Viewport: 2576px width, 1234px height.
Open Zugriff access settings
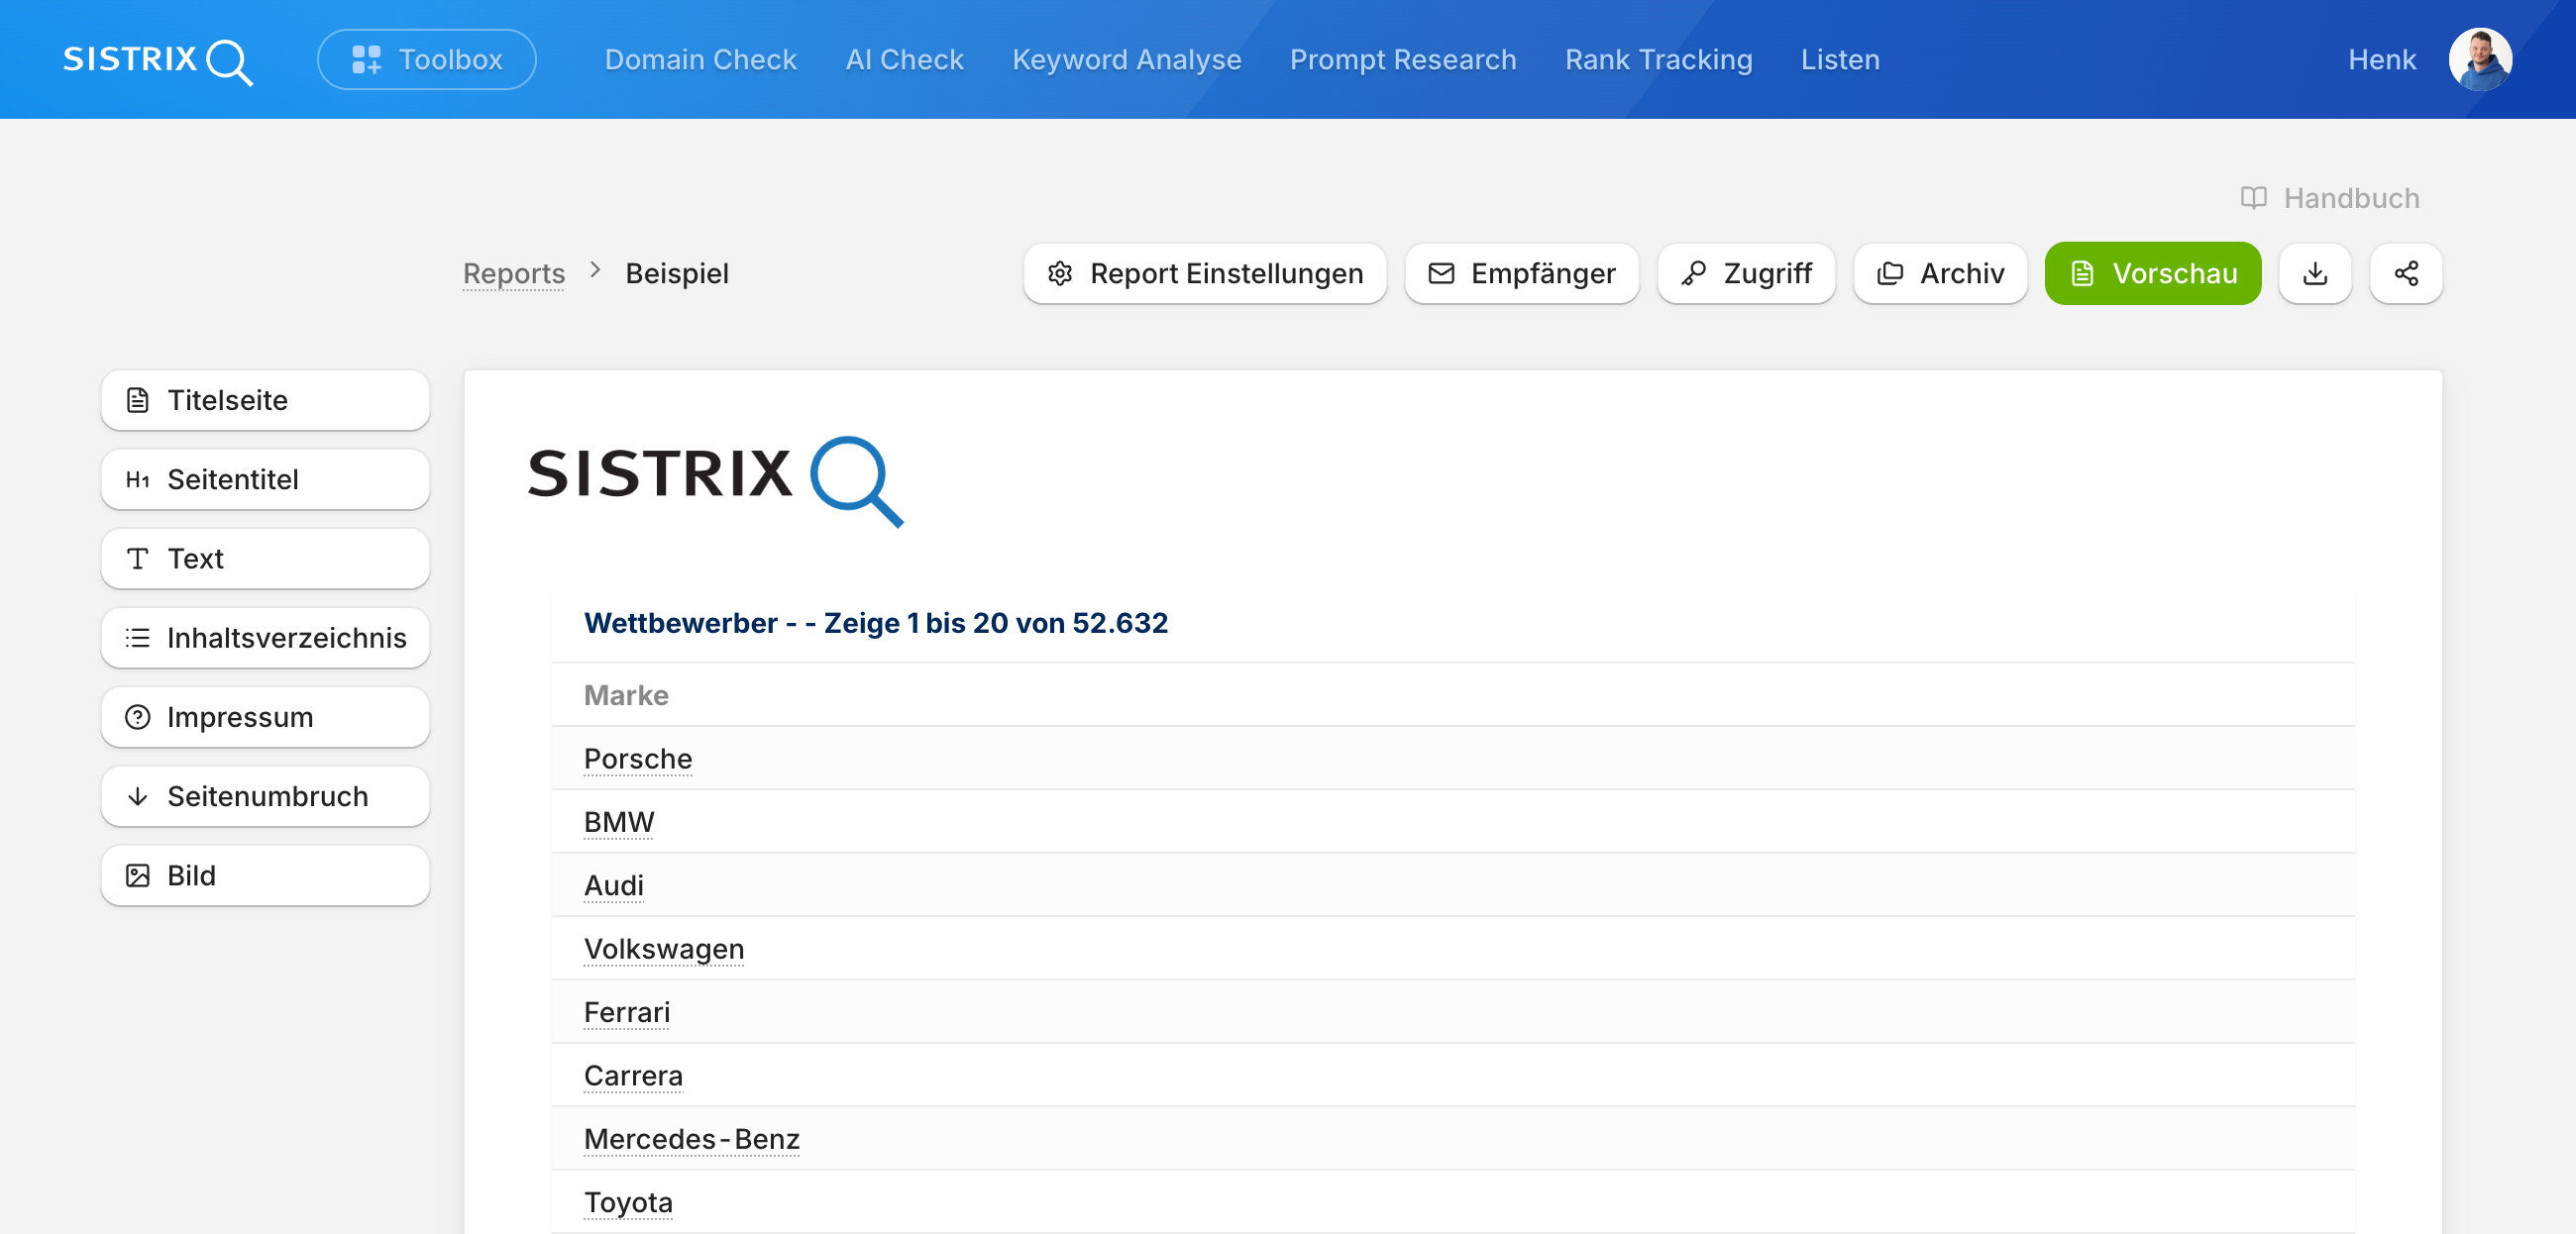pyautogui.click(x=1746, y=273)
